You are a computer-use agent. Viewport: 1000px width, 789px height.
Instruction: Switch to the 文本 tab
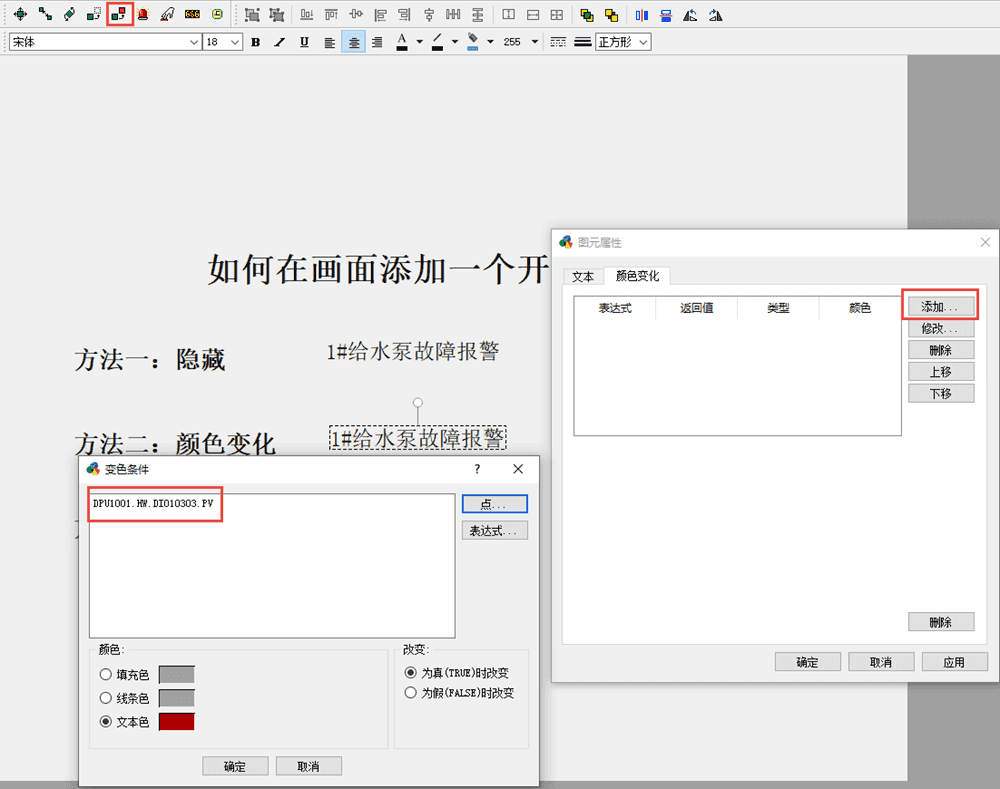point(583,276)
